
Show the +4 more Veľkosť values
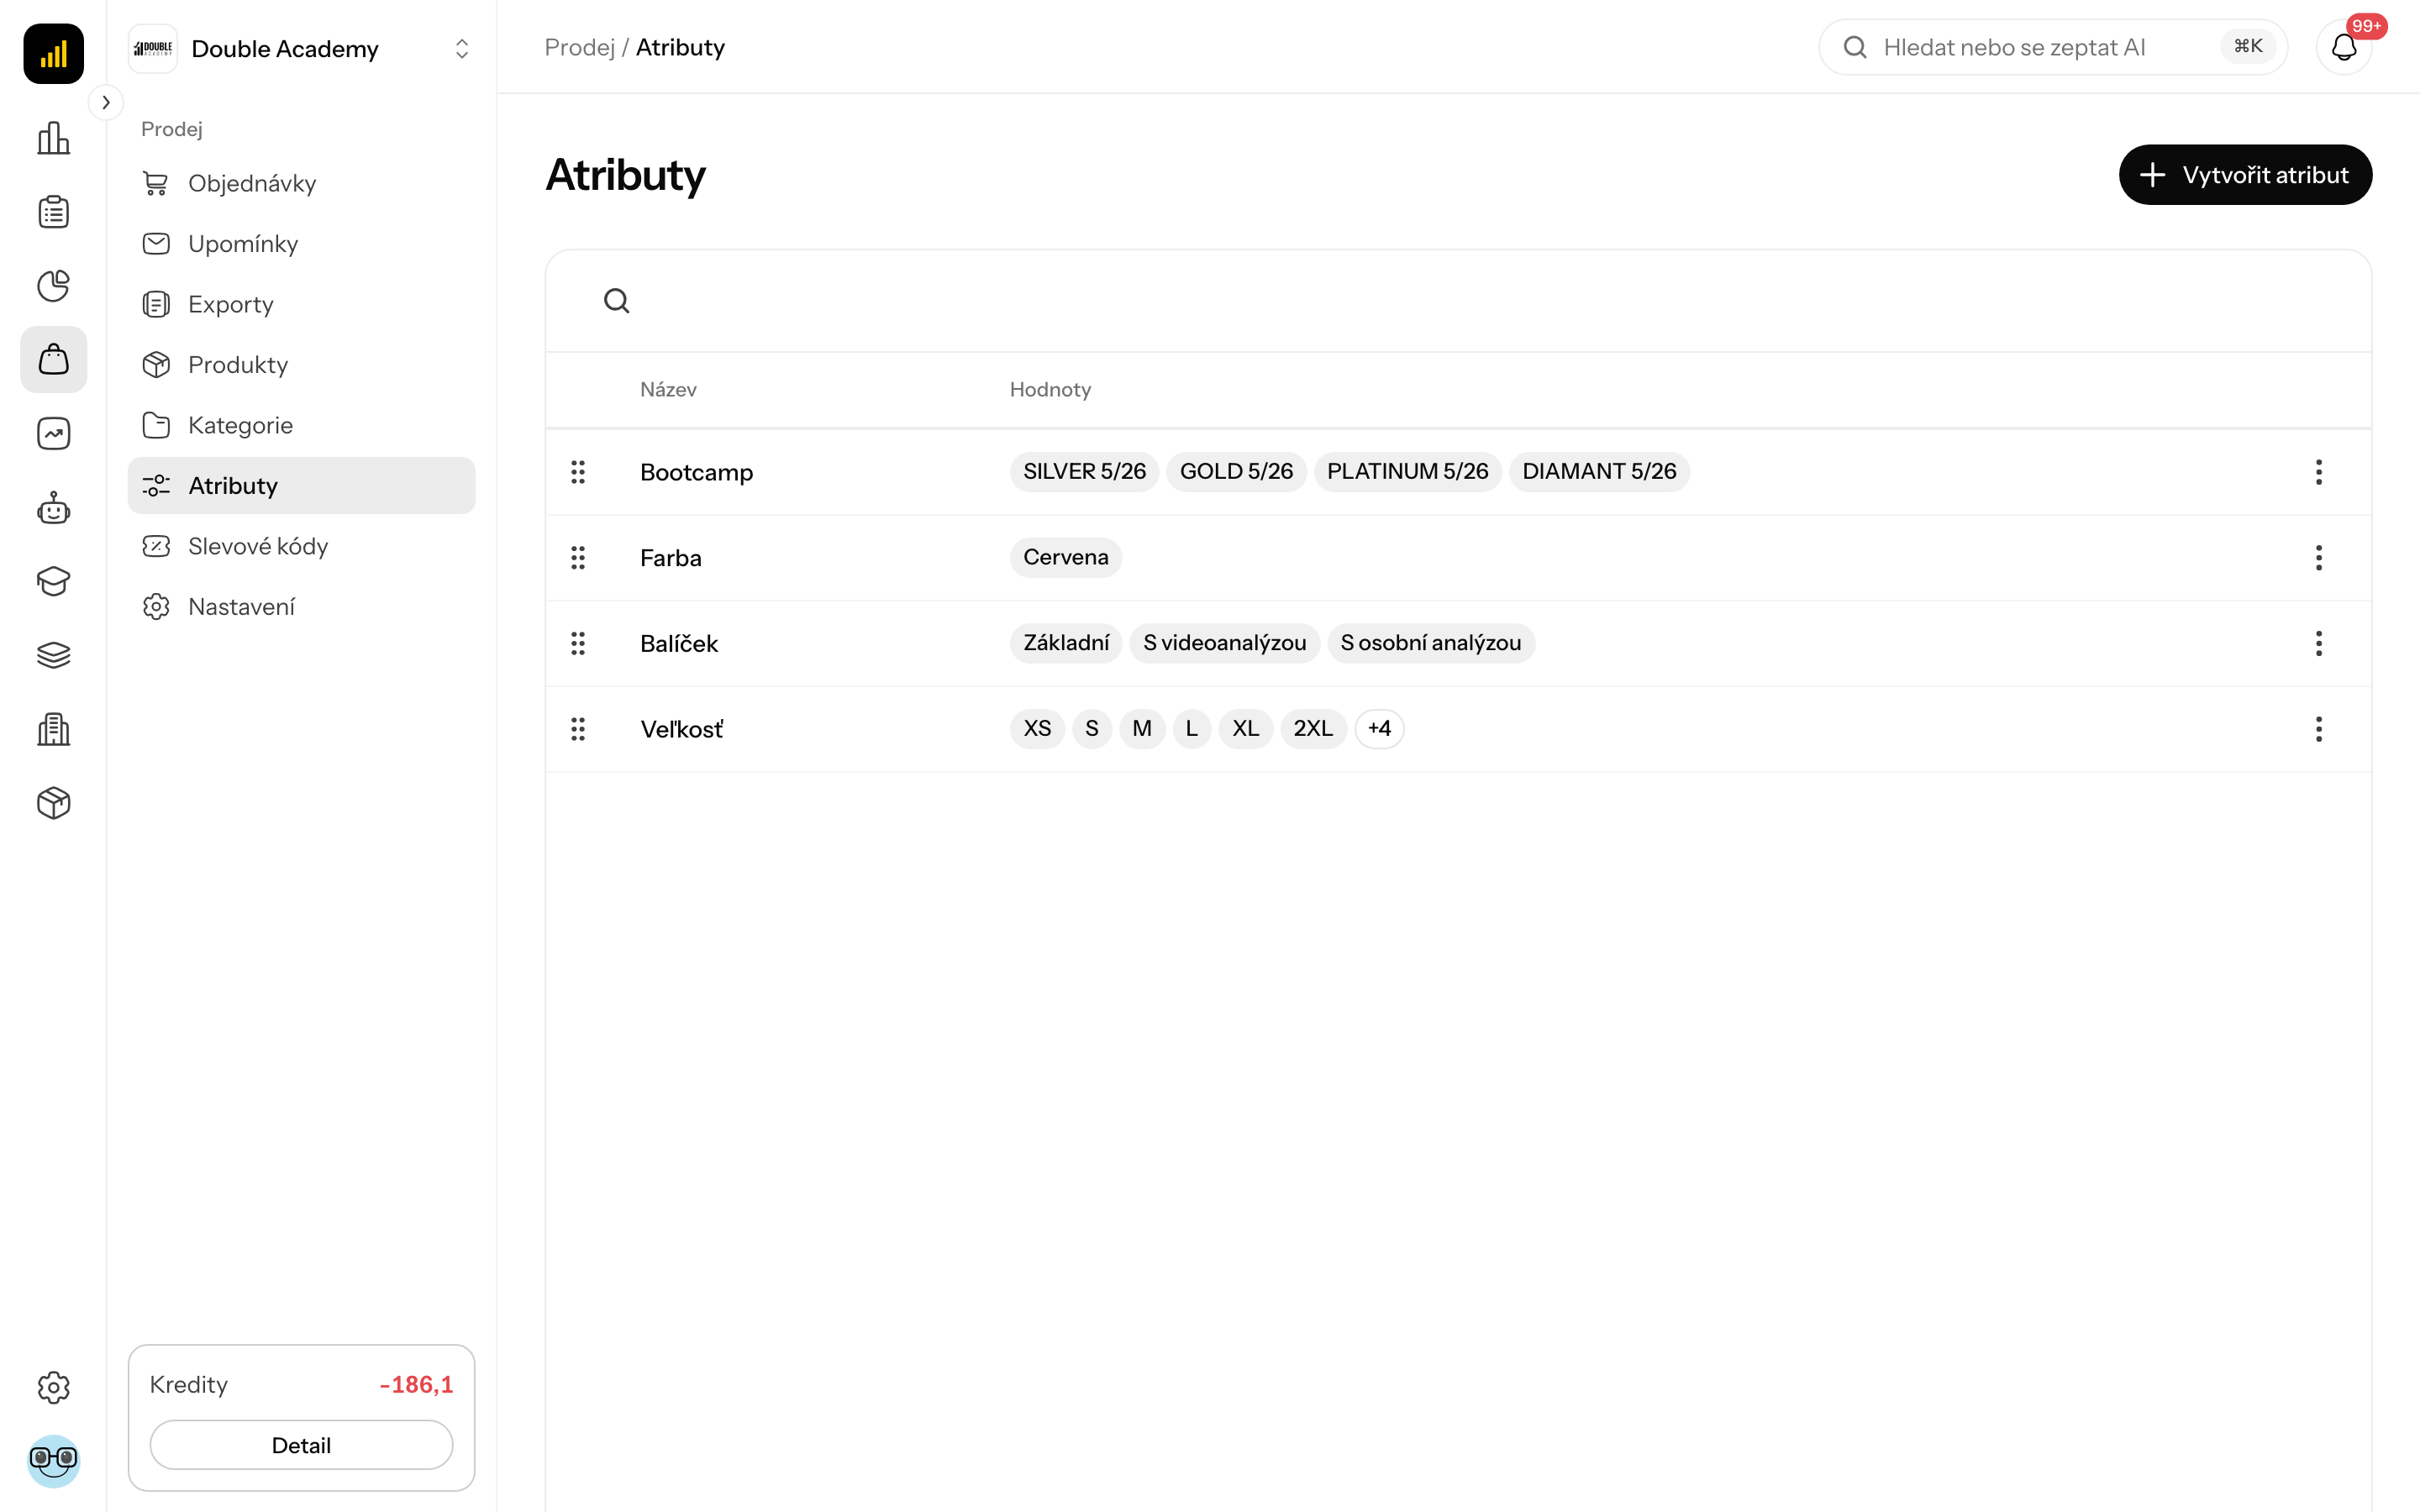1379,729
